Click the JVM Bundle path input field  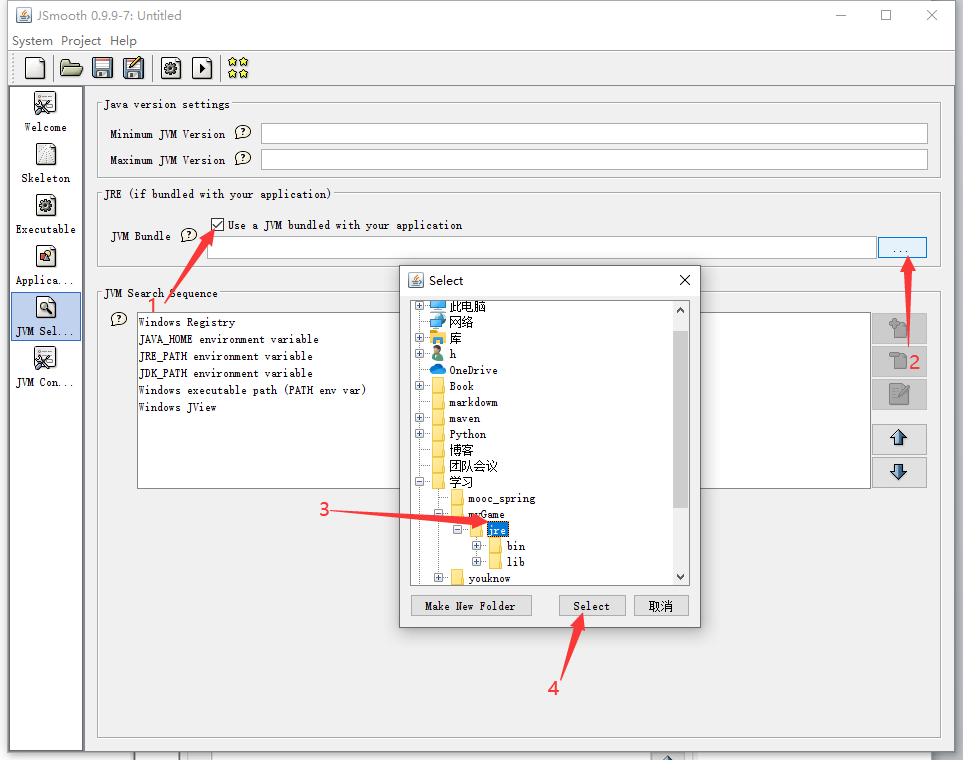point(542,248)
